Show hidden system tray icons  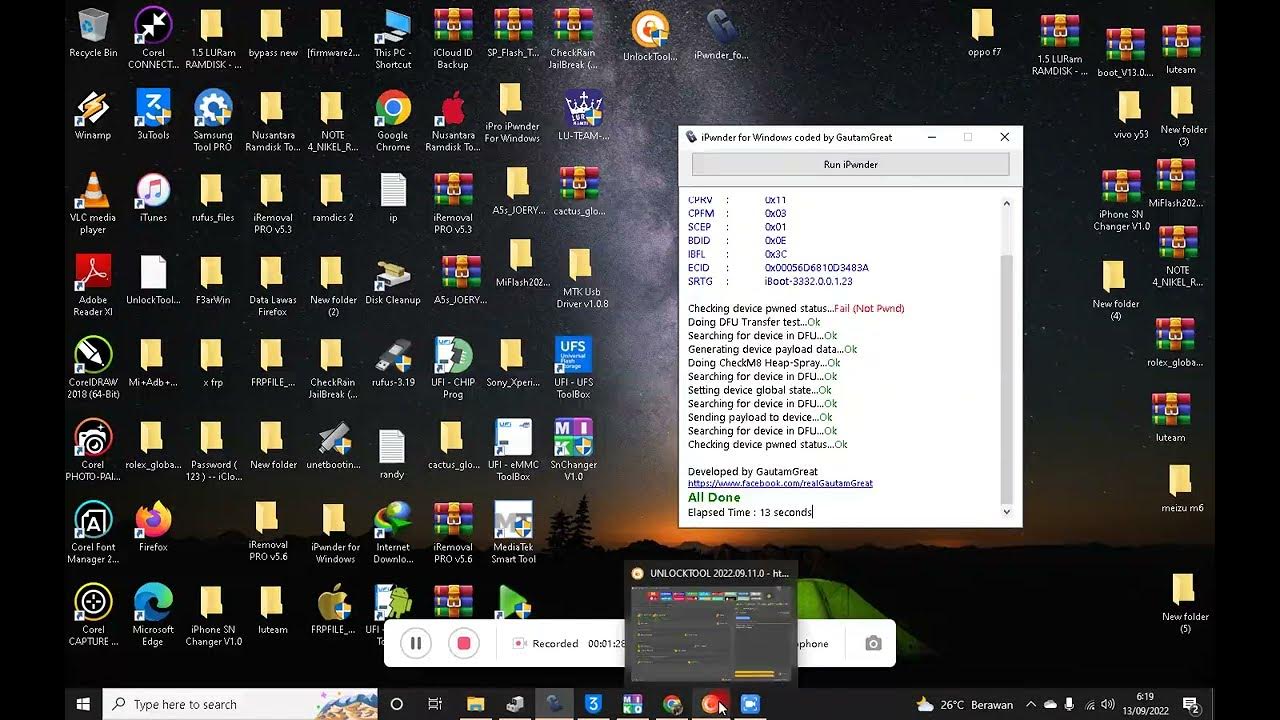tap(1031, 704)
